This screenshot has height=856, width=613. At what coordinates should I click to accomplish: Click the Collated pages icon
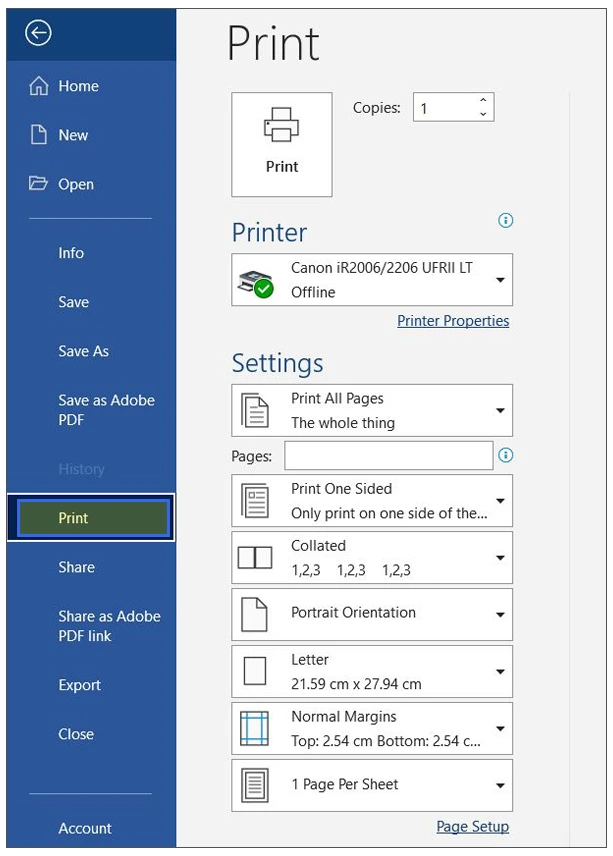click(255, 557)
